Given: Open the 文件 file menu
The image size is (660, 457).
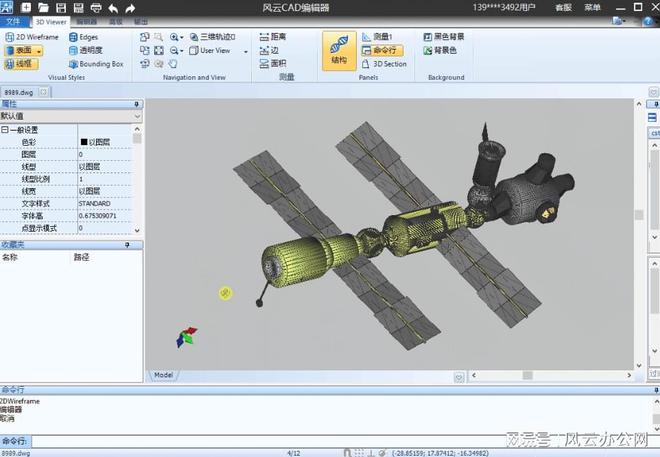Looking at the screenshot, I should coord(13,21).
